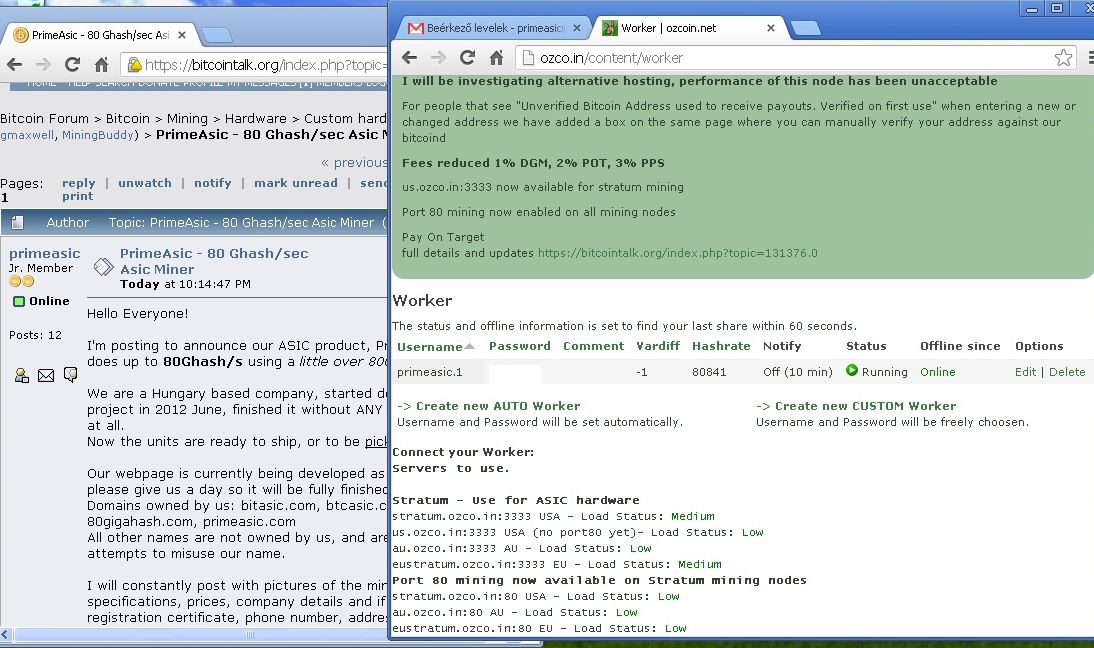Open home page in bitcointalk window
The image size is (1094, 648).
[x=101, y=65]
